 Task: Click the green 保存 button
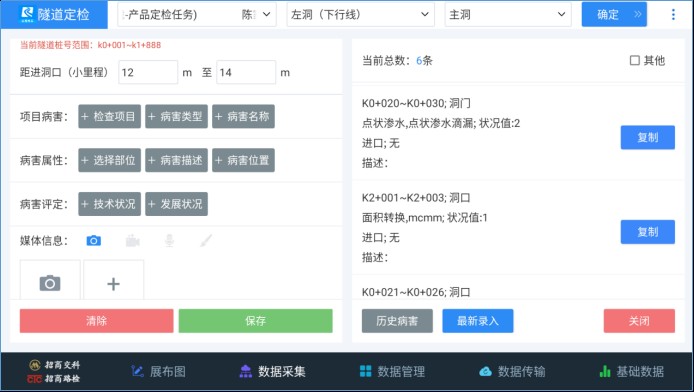(255, 321)
